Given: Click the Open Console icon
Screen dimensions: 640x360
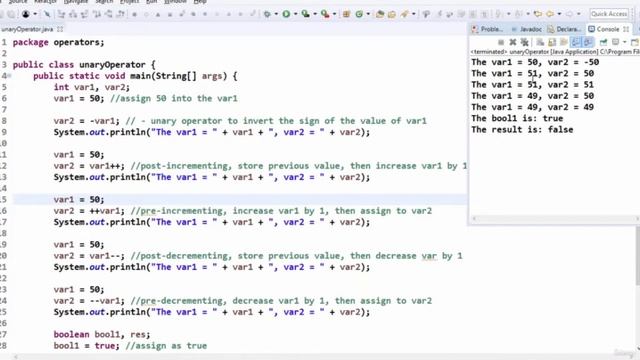Looking at the screenshot, I should tap(635, 42).
